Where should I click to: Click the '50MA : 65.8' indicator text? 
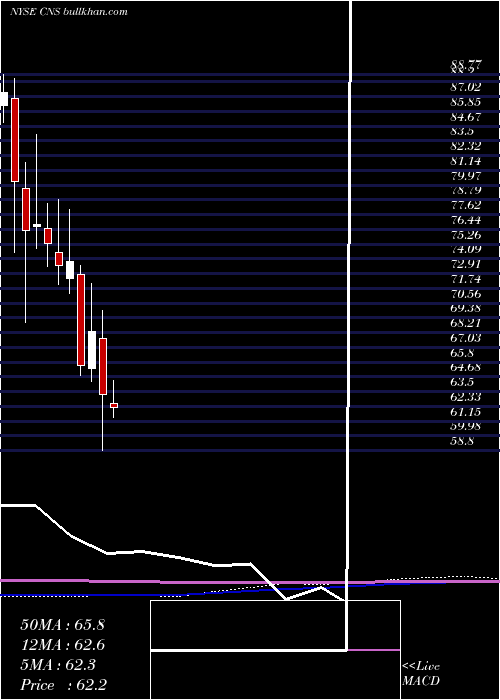coord(62,625)
